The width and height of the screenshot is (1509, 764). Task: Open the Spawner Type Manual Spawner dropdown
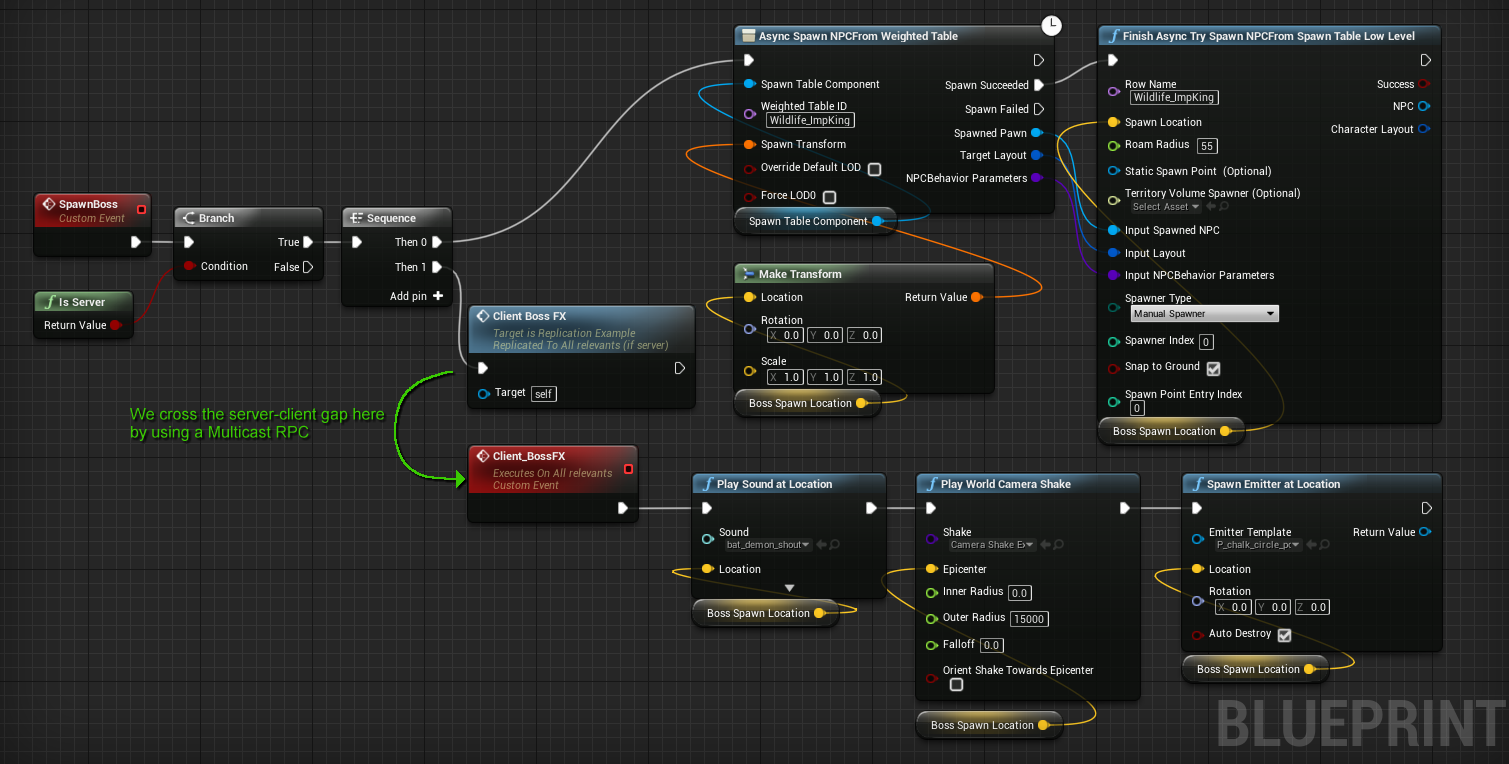(1204, 314)
